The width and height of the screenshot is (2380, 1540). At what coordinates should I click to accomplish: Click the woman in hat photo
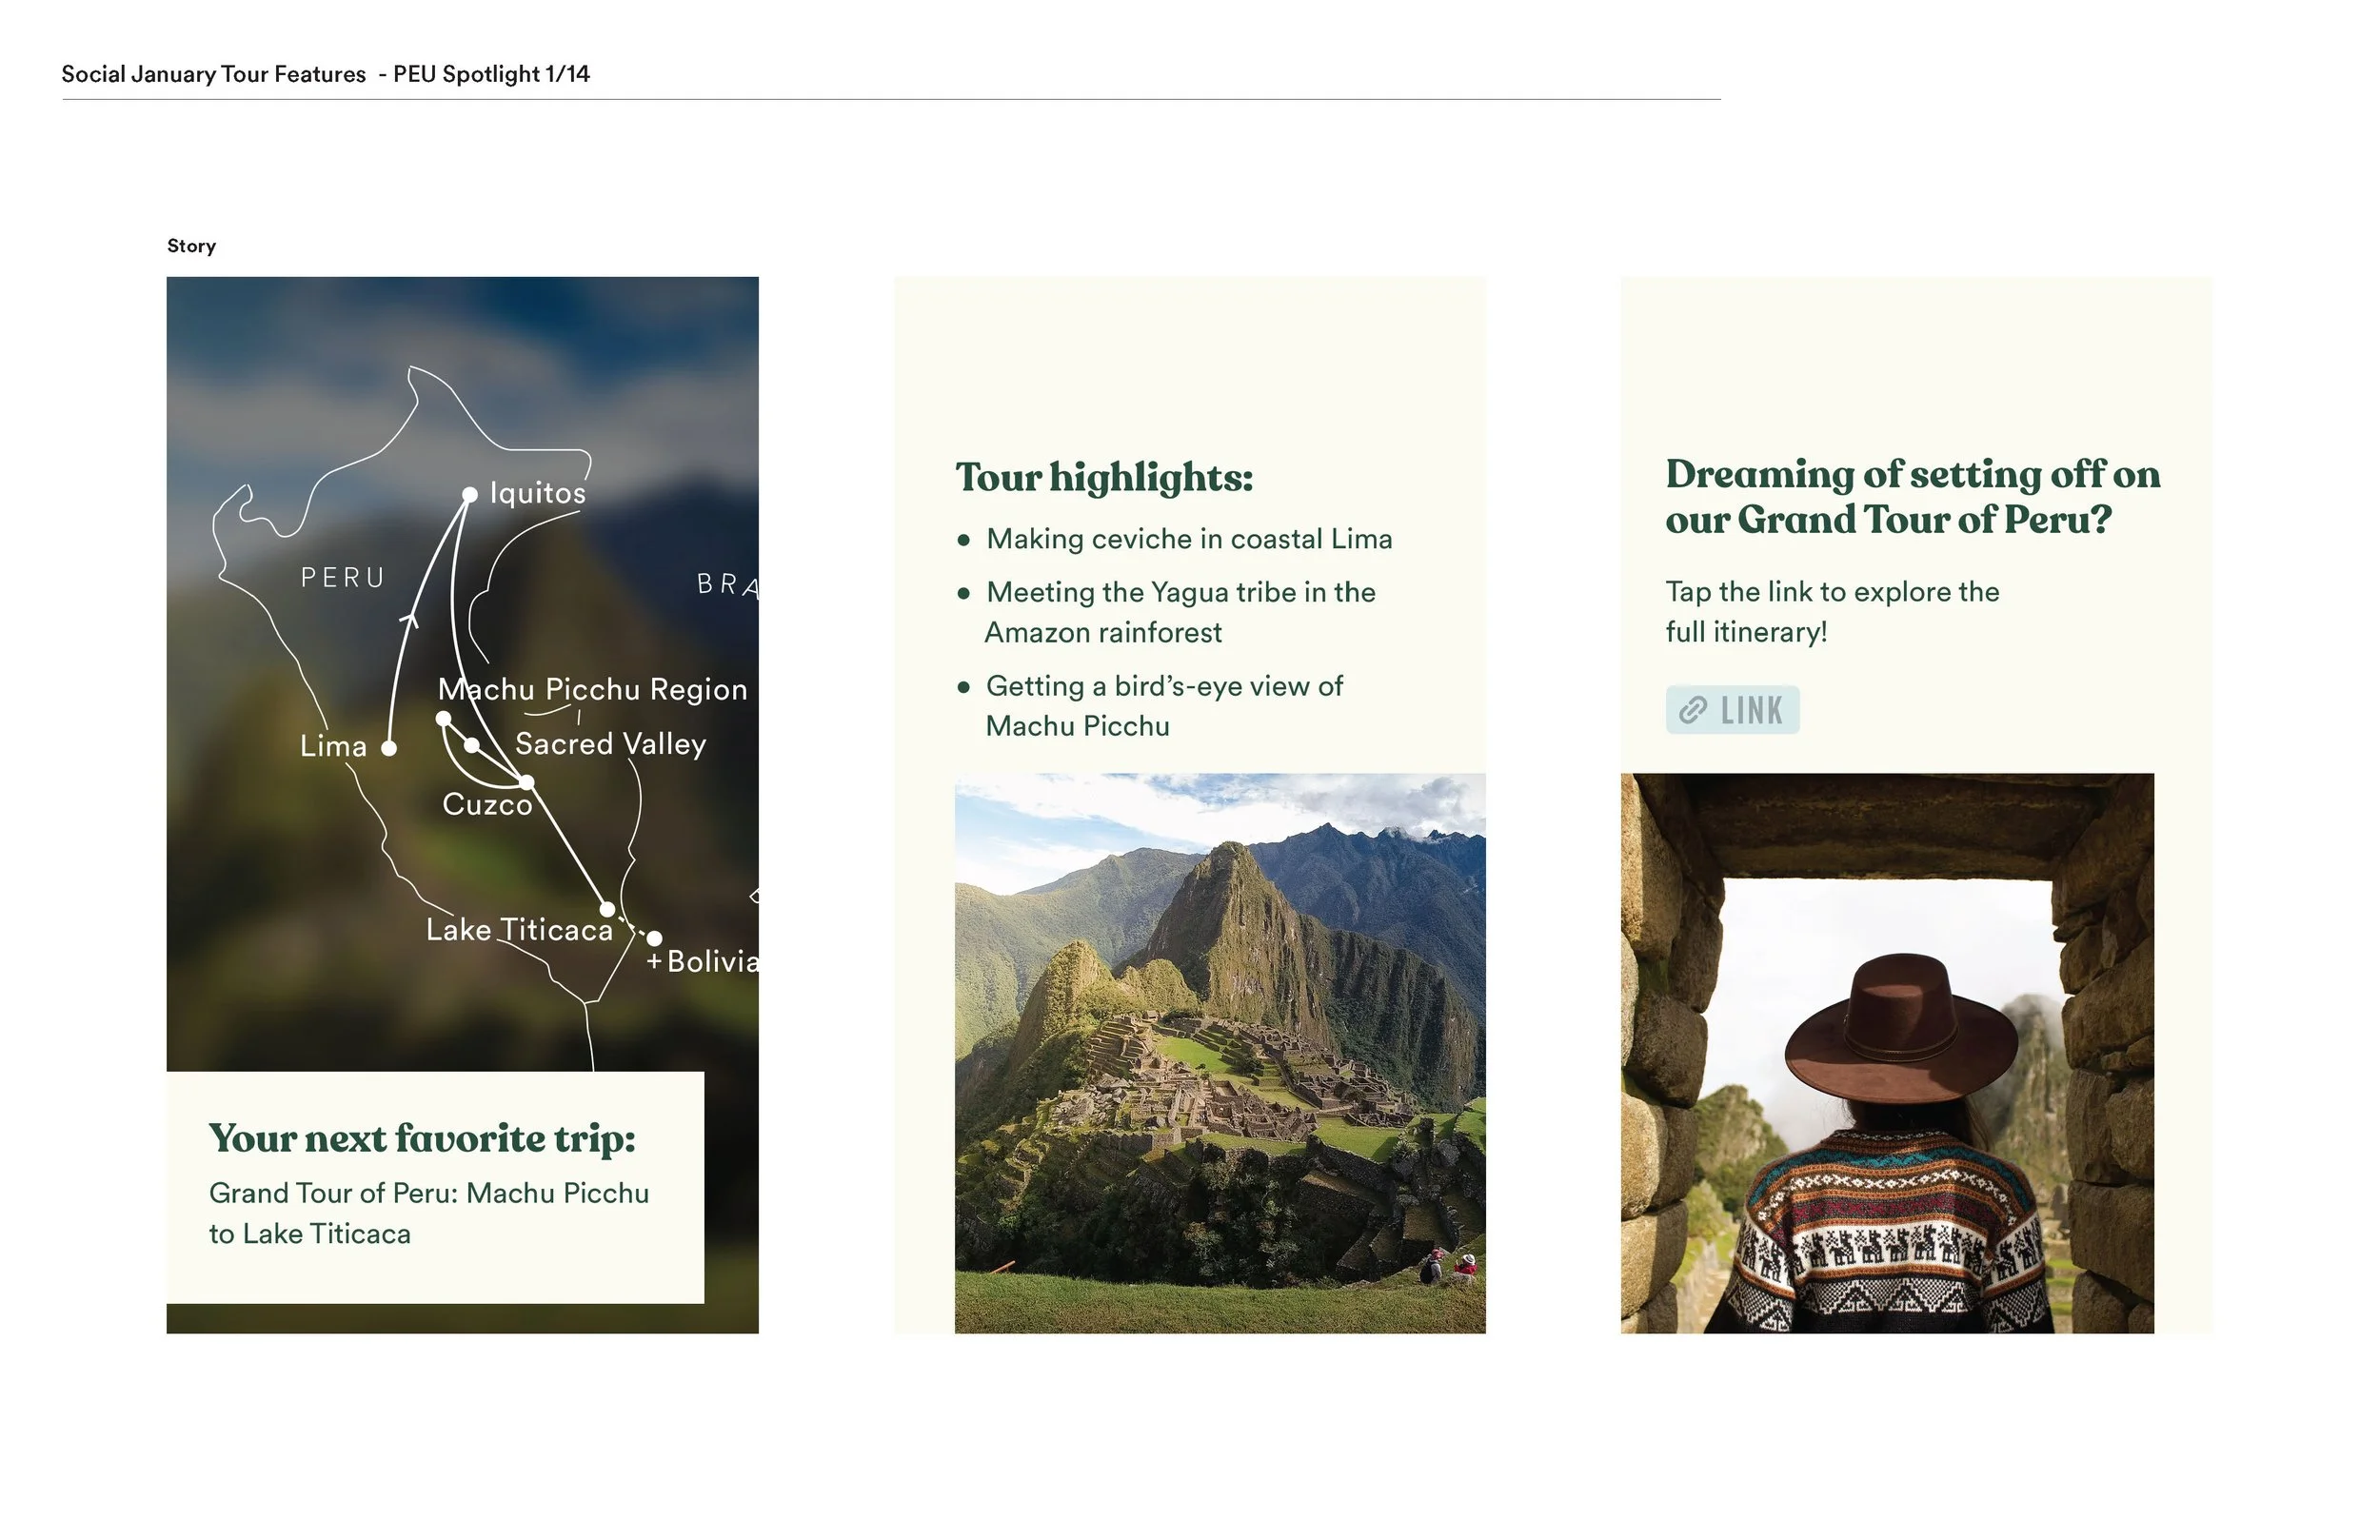pos(1886,1052)
